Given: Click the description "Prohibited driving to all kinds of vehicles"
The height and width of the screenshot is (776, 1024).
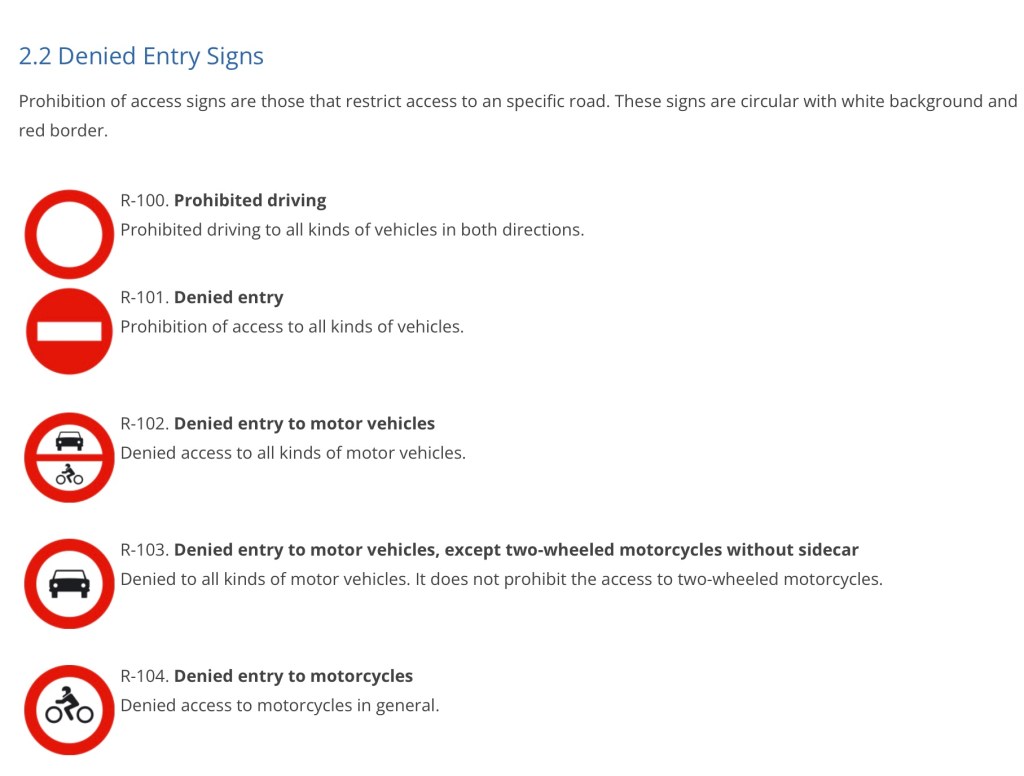Looking at the screenshot, I should coord(352,229).
